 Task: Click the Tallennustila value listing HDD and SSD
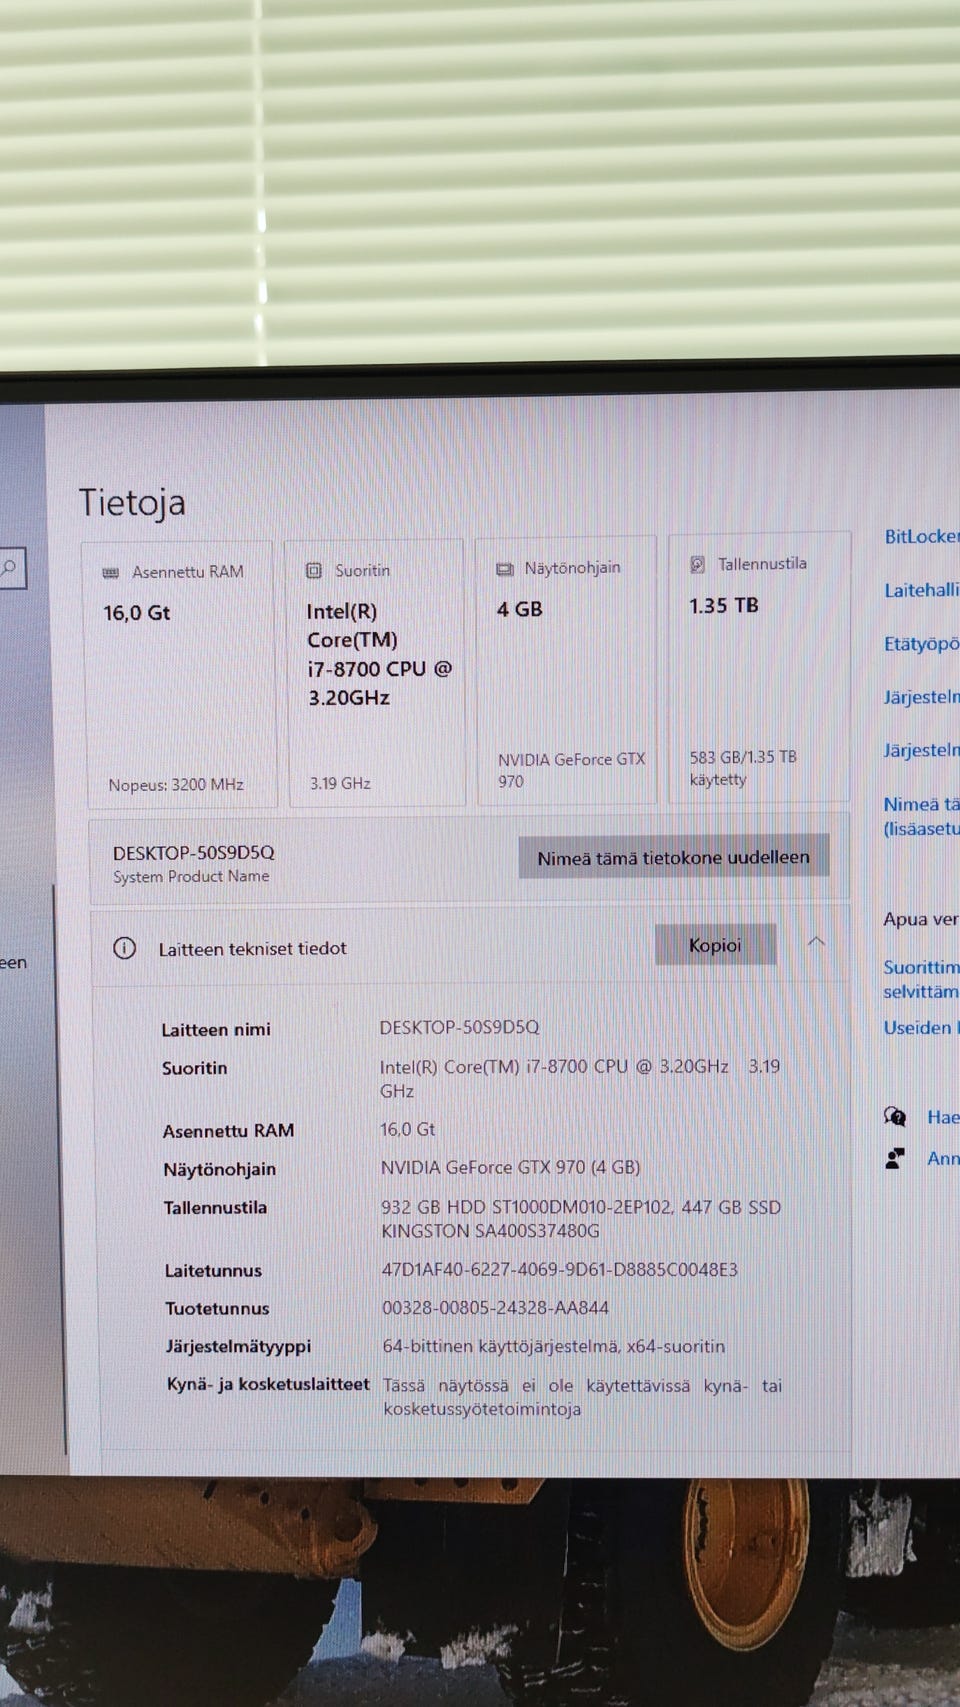581,1219
